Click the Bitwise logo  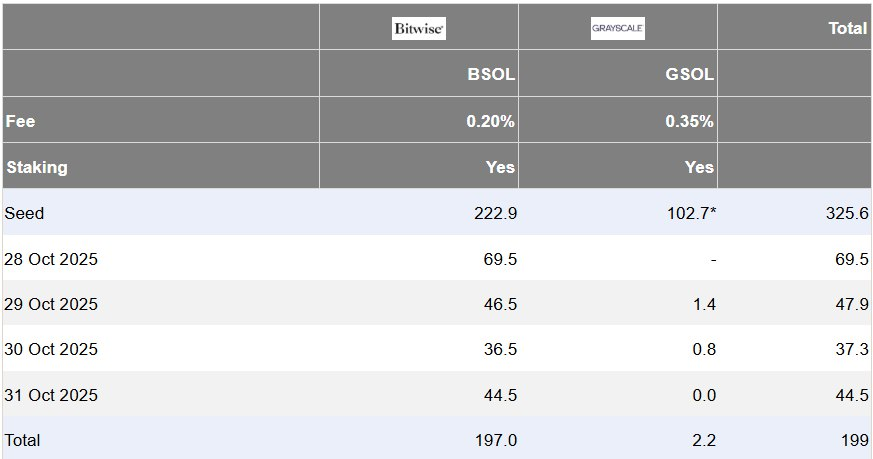[419, 29]
